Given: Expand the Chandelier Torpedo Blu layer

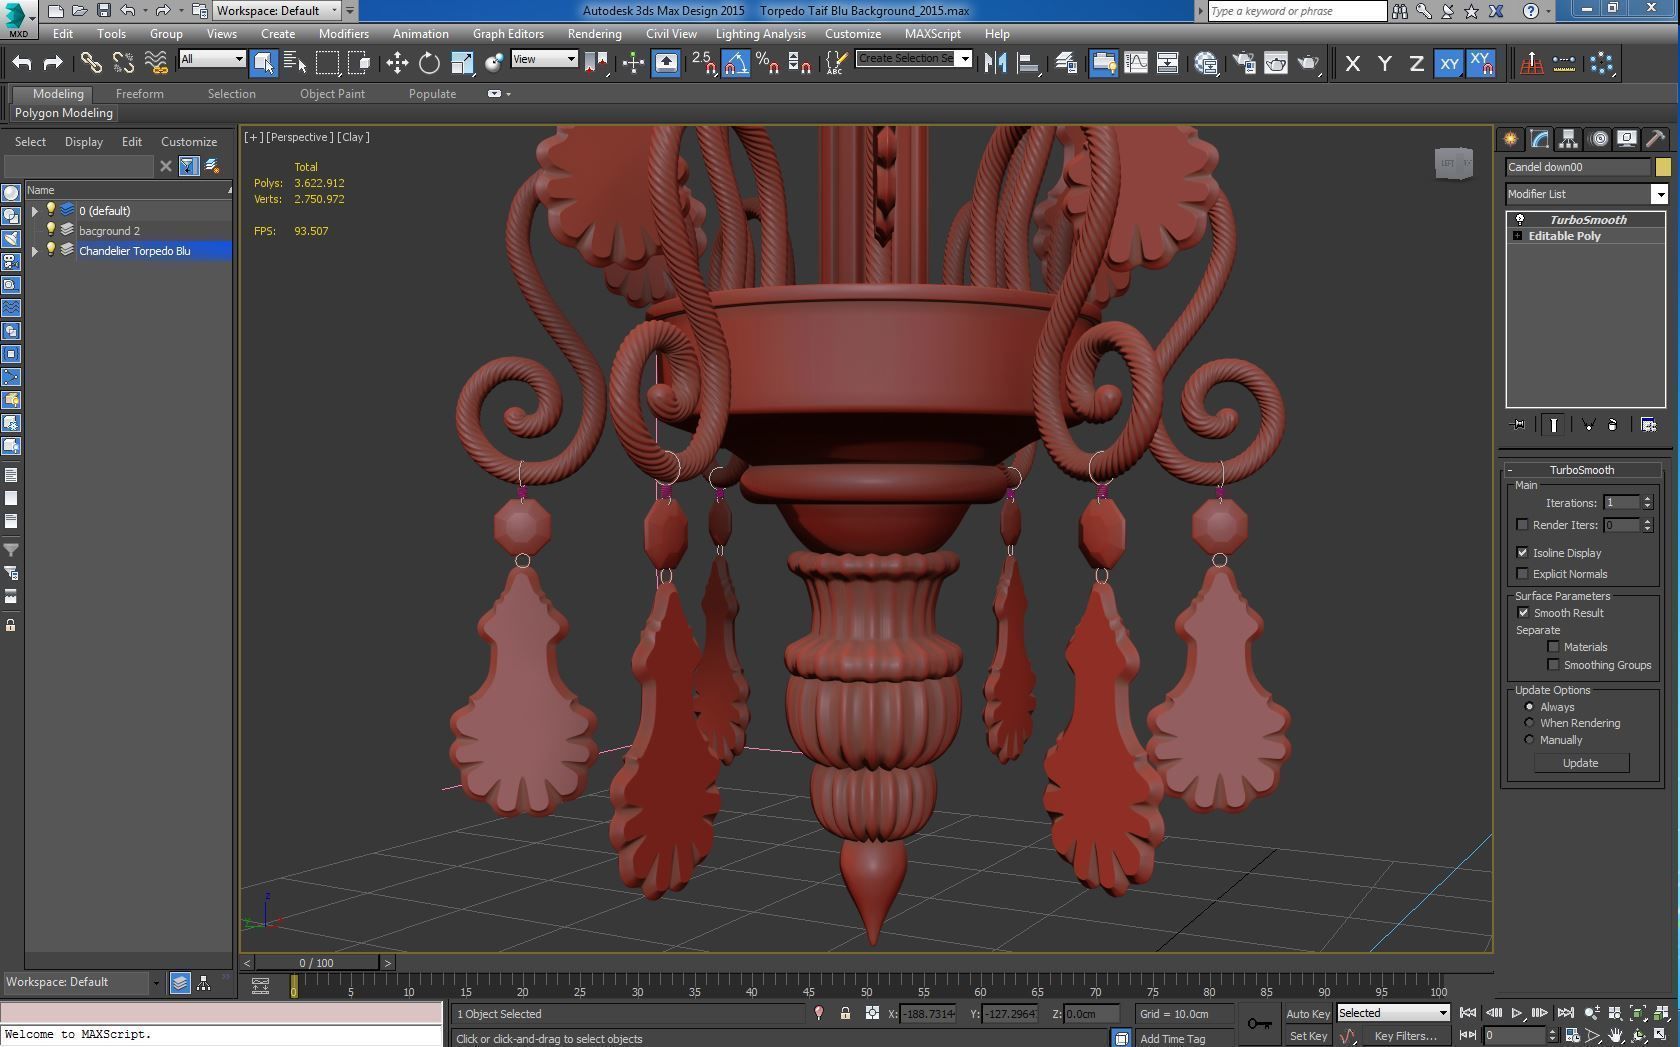Looking at the screenshot, I should 35,251.
